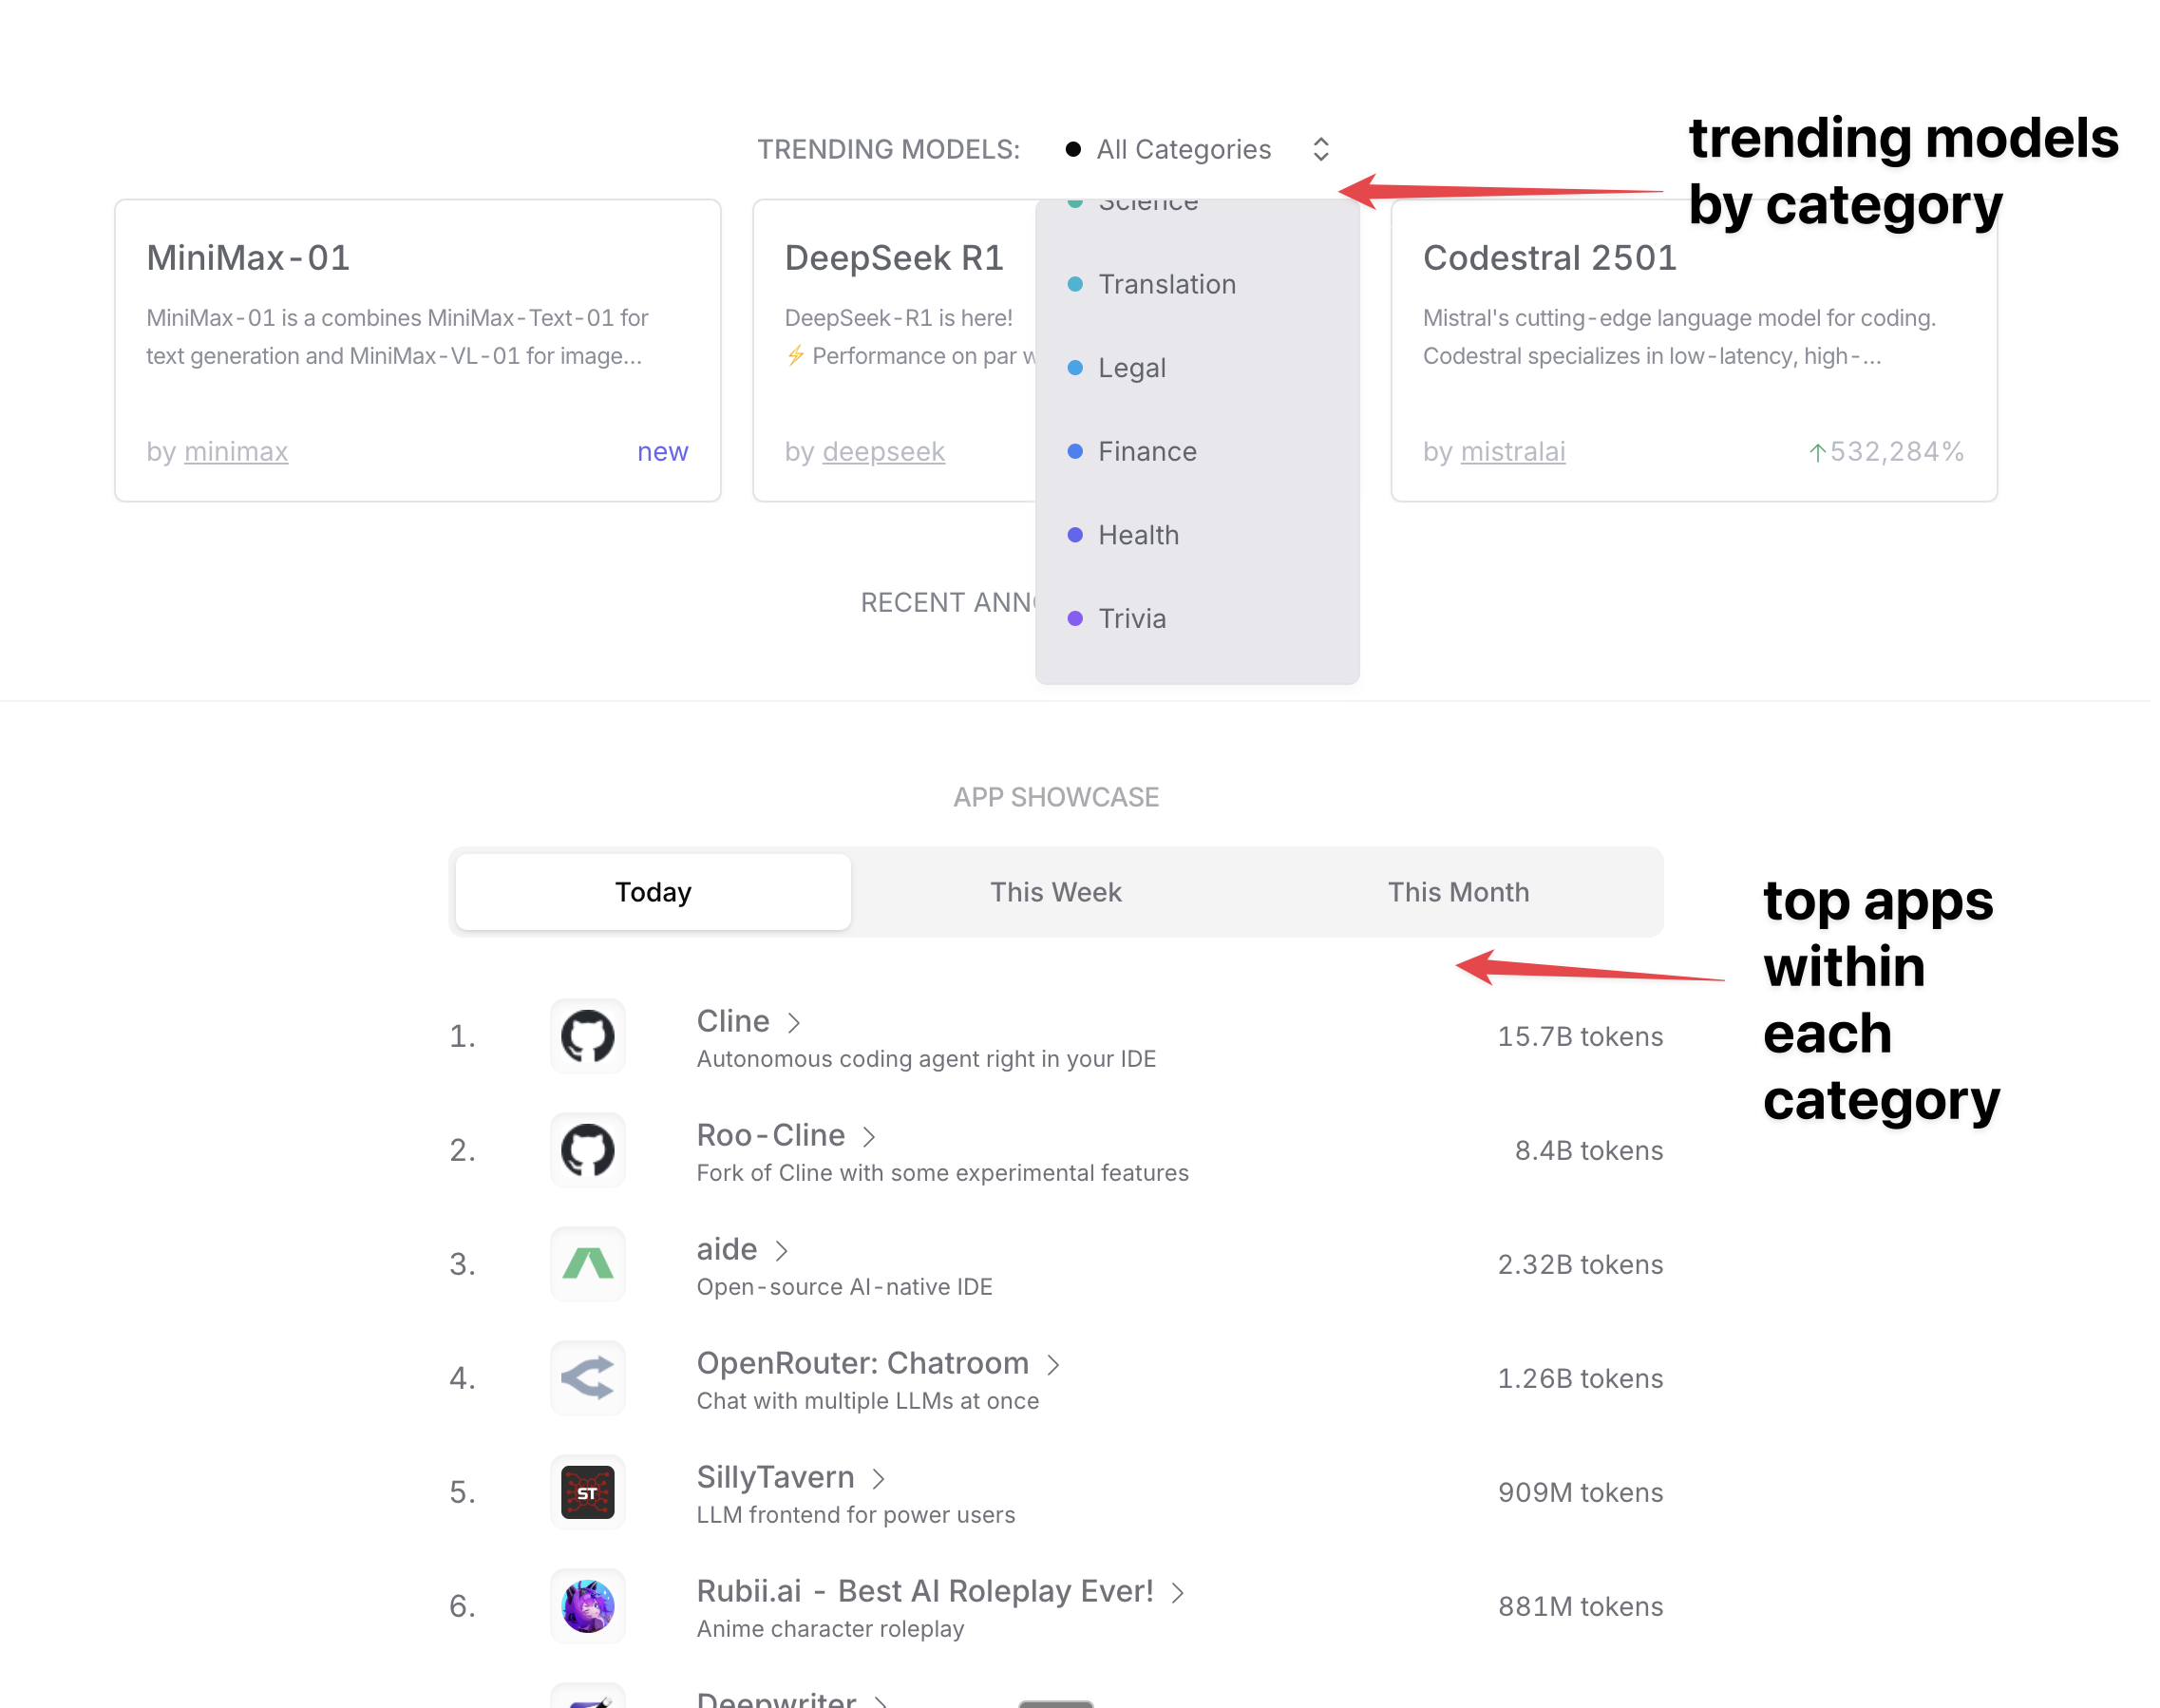The width and height of the screenshot is (2160, 1708).
Task: Switch to the This Week tab
Action: 1055,892
